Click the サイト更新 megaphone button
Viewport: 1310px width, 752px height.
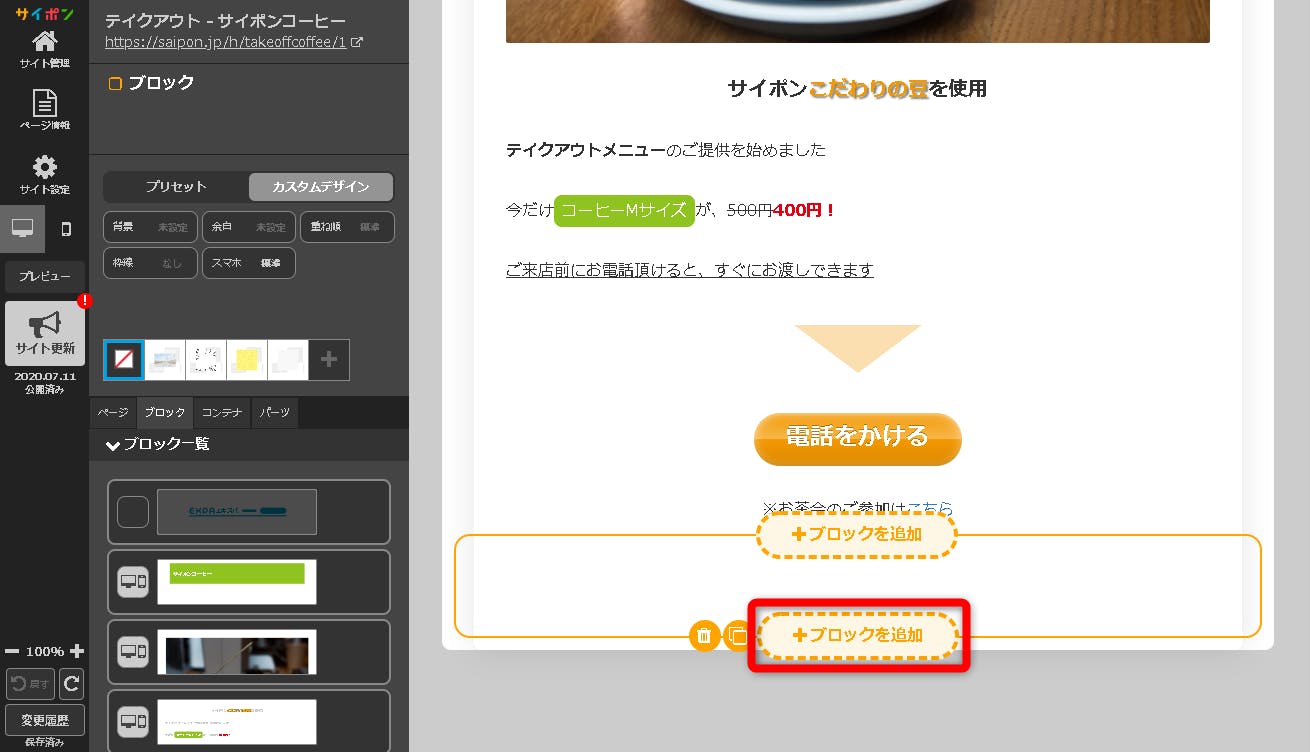(45, 333)
